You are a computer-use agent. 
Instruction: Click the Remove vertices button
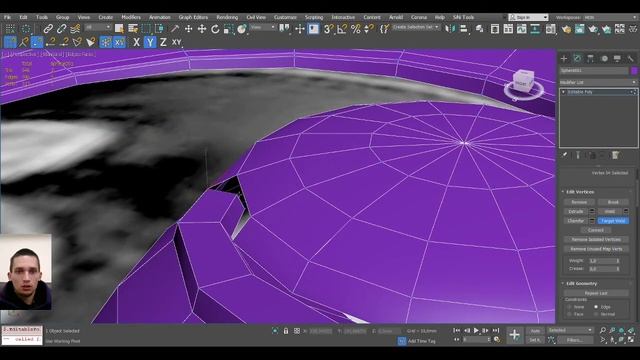pos(579,202)
